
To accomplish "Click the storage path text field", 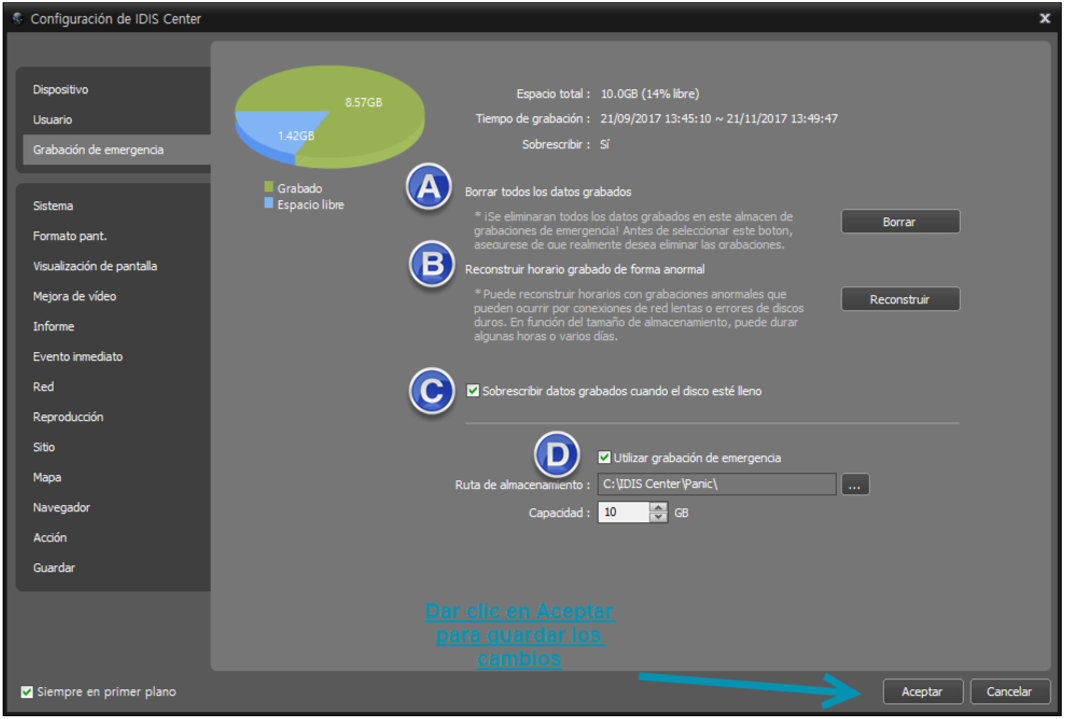I will click(x=717, y=485).
